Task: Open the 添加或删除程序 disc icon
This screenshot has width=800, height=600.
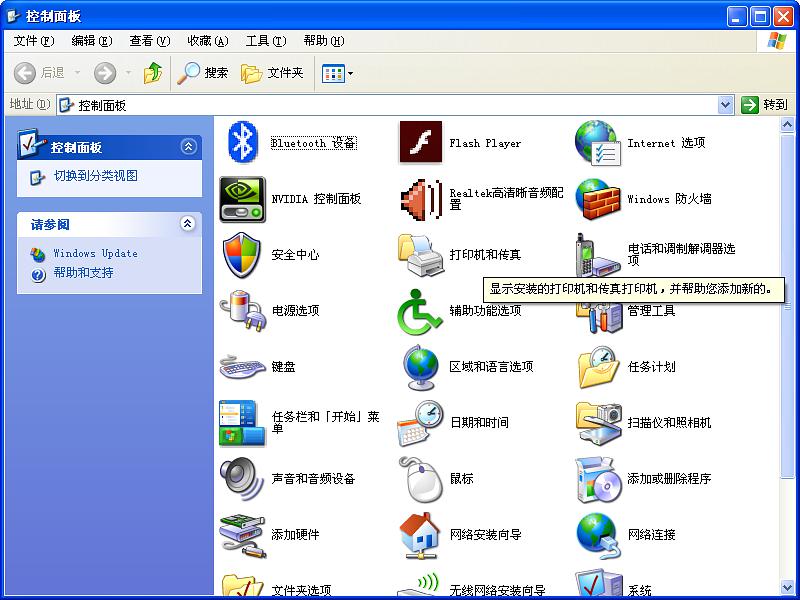Action: (x=598, y=480)
